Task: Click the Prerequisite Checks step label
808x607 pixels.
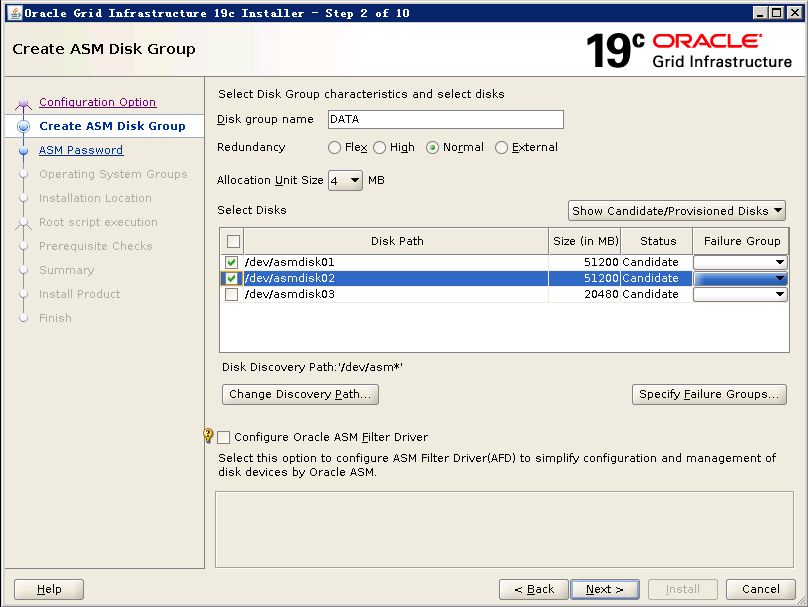Action: pos(96,246)
